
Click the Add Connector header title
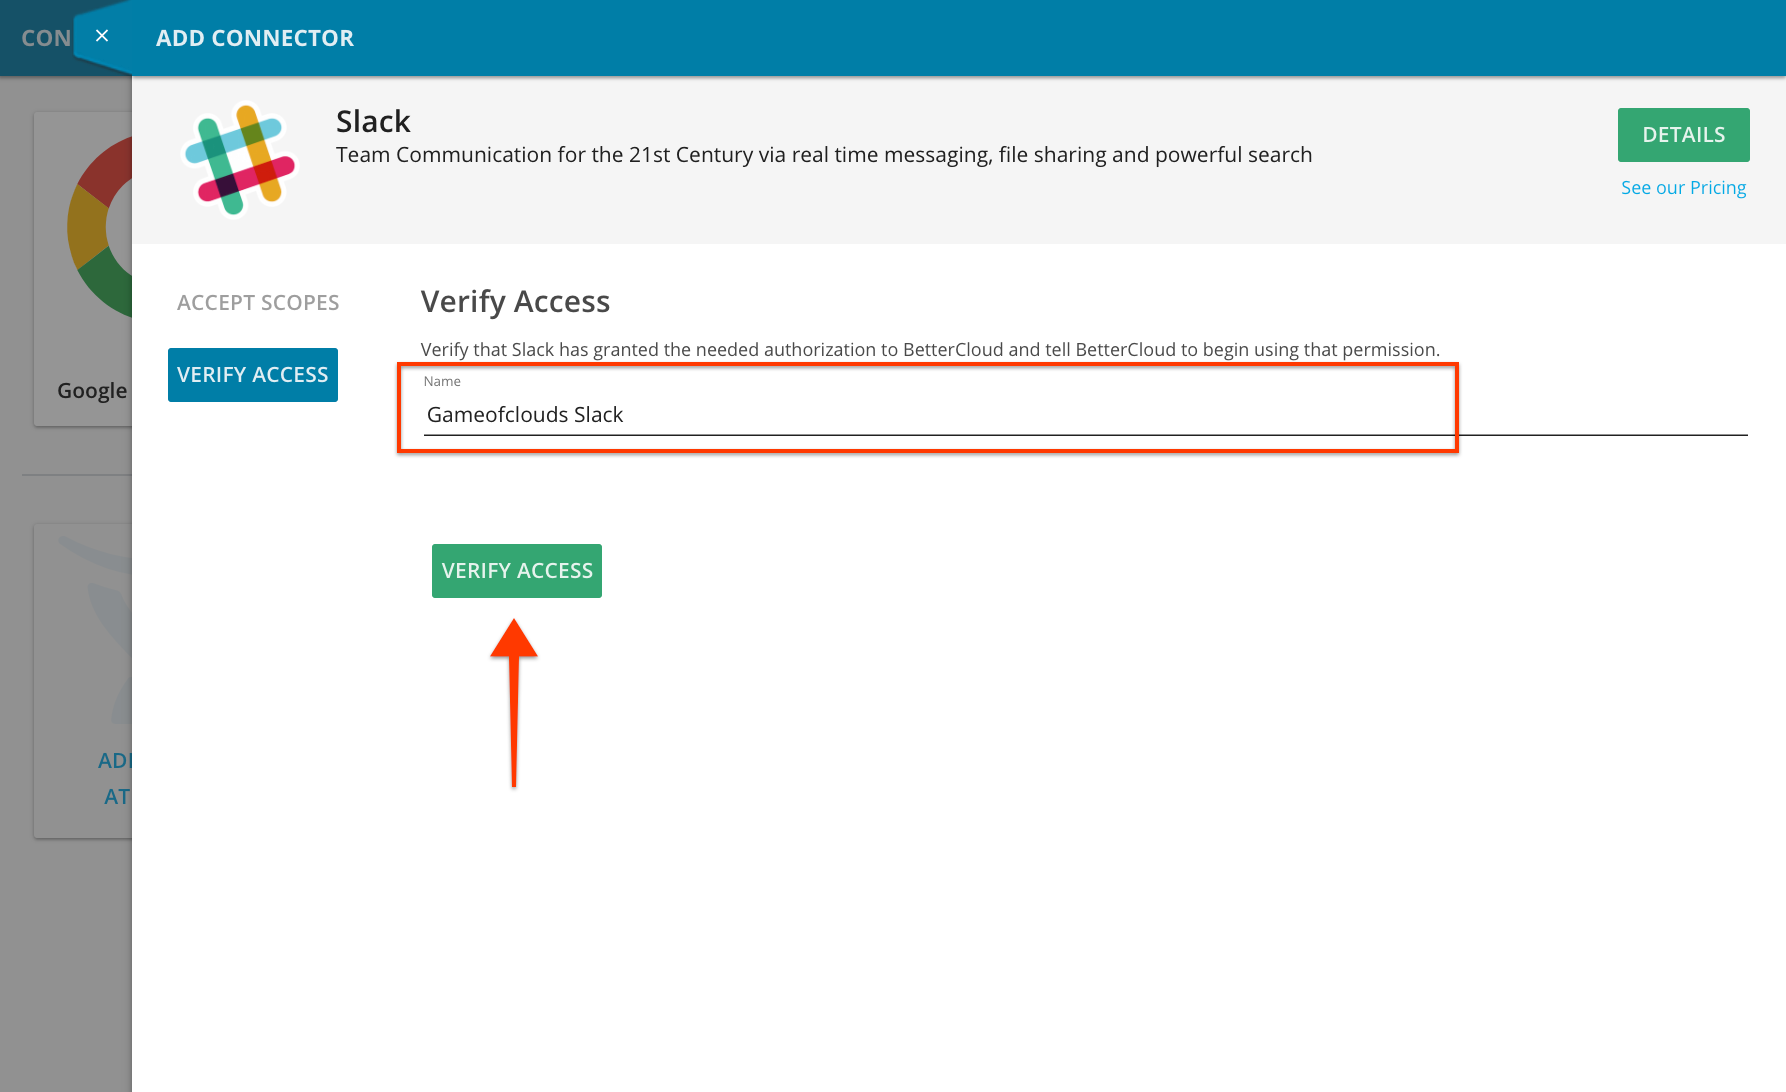255,38
